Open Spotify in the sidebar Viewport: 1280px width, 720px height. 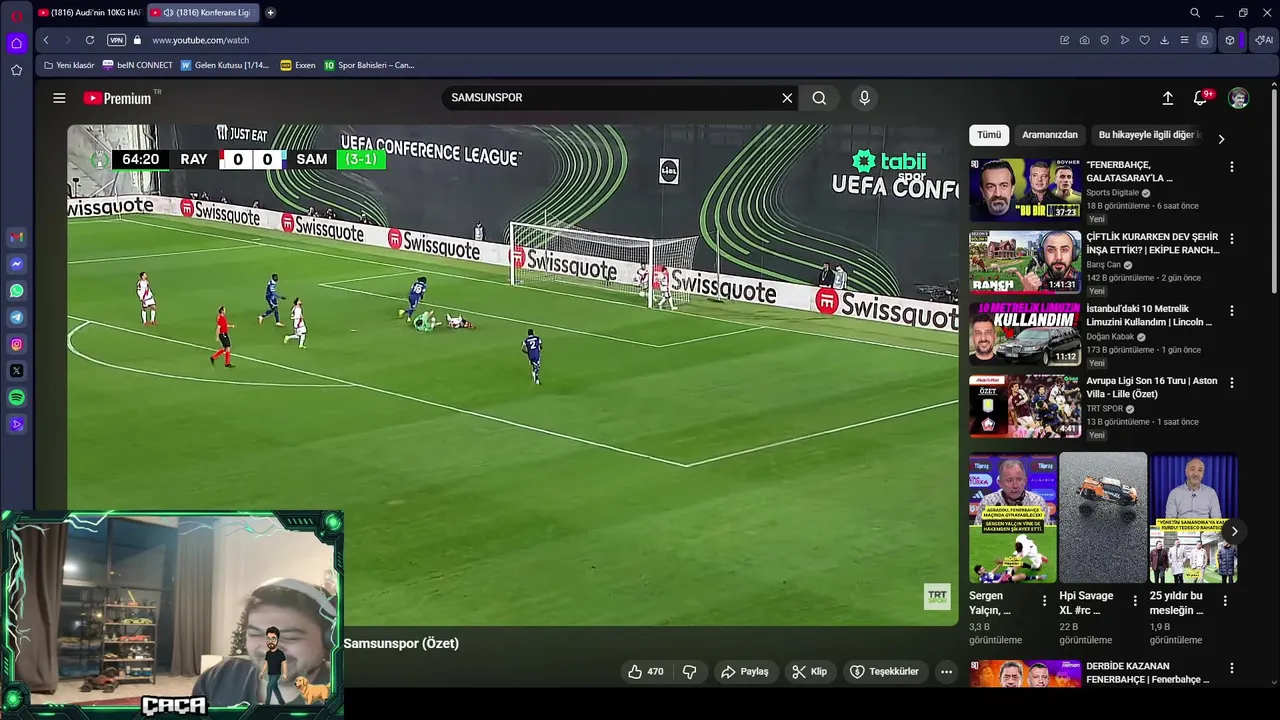coord(16,397)
